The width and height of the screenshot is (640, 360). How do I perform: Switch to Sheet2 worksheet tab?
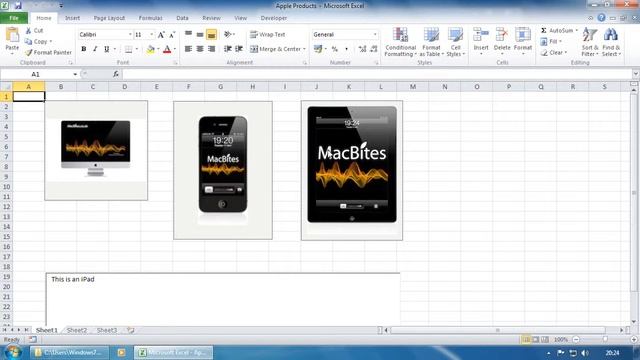click(x=77, y=330)
